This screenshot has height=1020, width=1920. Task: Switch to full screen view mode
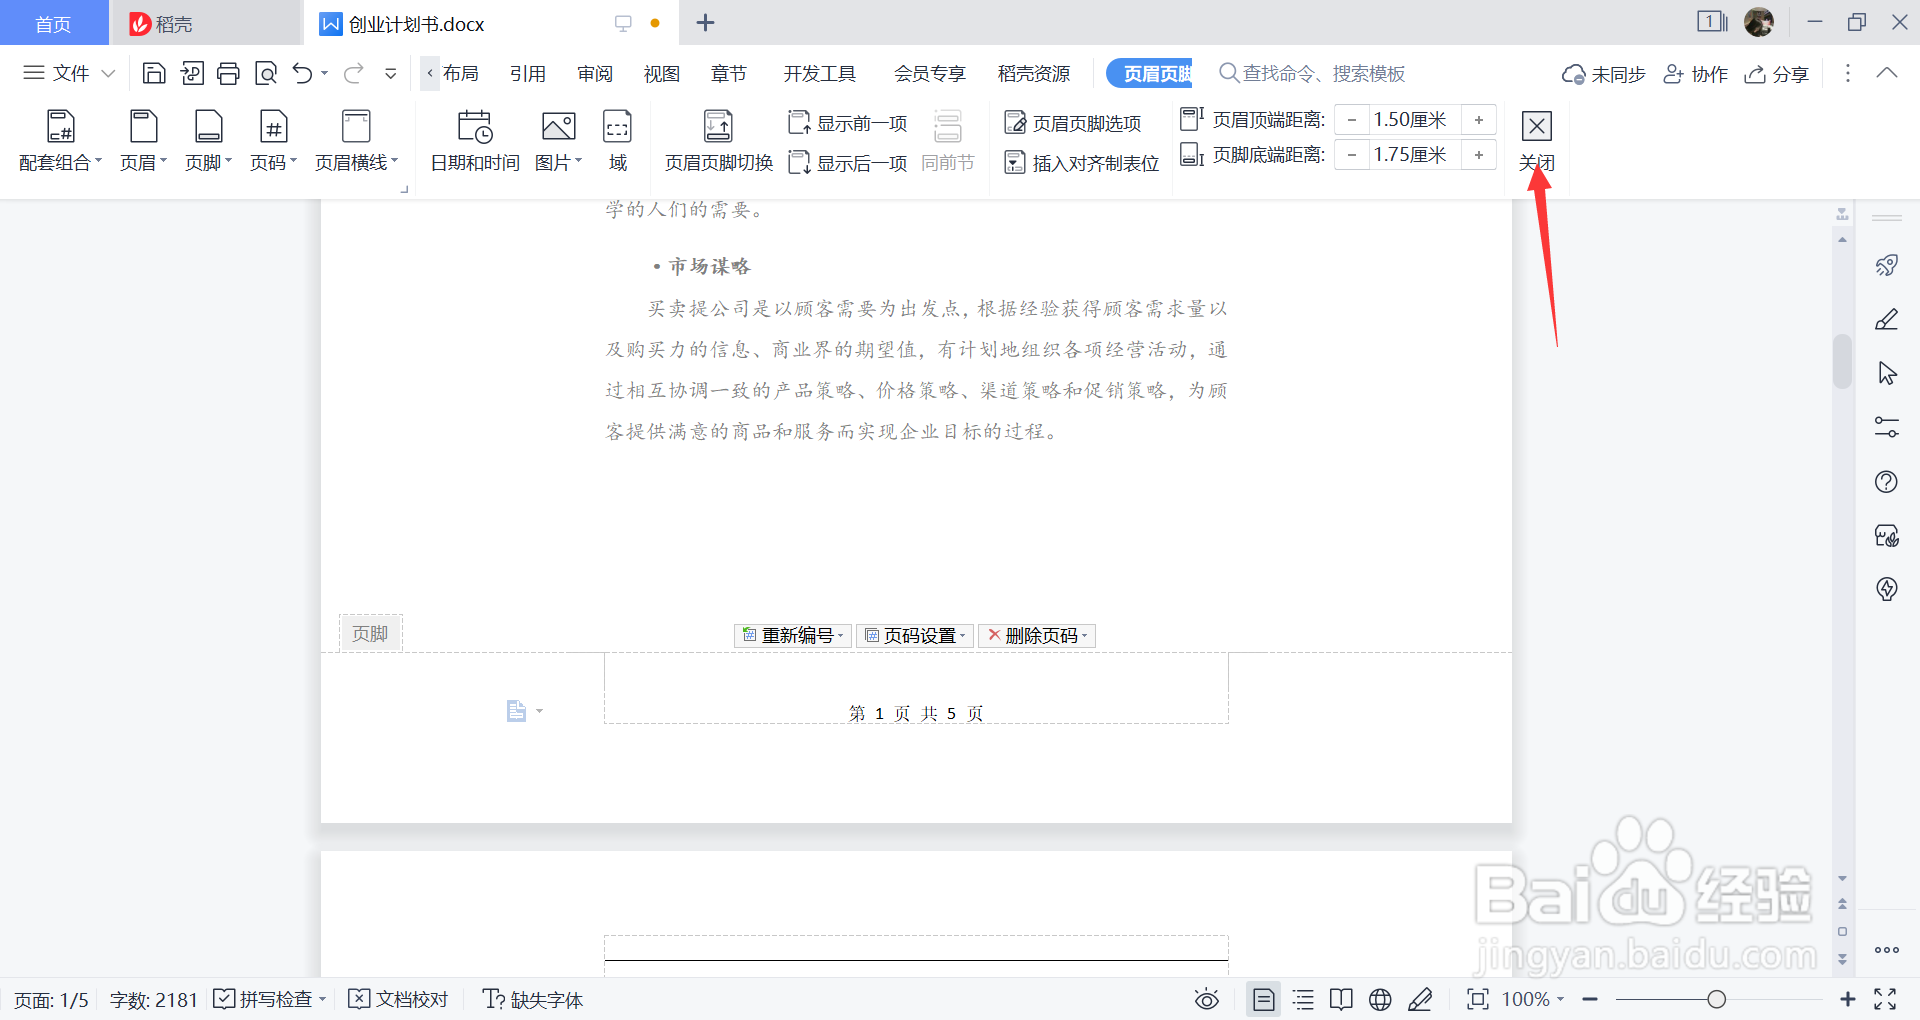(1886, 999)
